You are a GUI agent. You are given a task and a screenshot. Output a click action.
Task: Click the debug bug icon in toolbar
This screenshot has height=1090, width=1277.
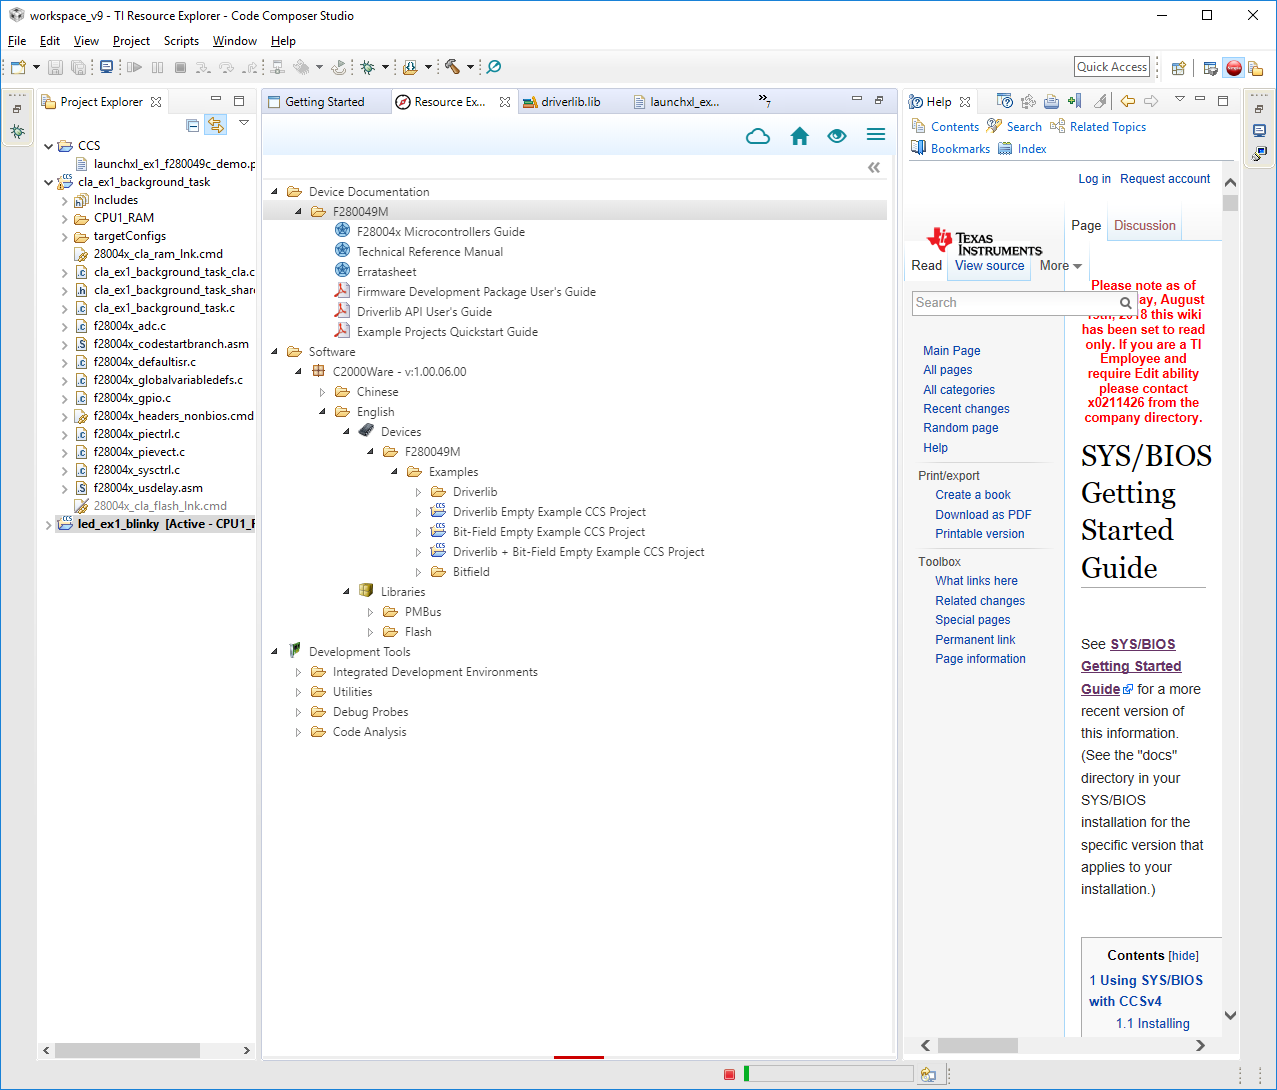coord(368,67)
